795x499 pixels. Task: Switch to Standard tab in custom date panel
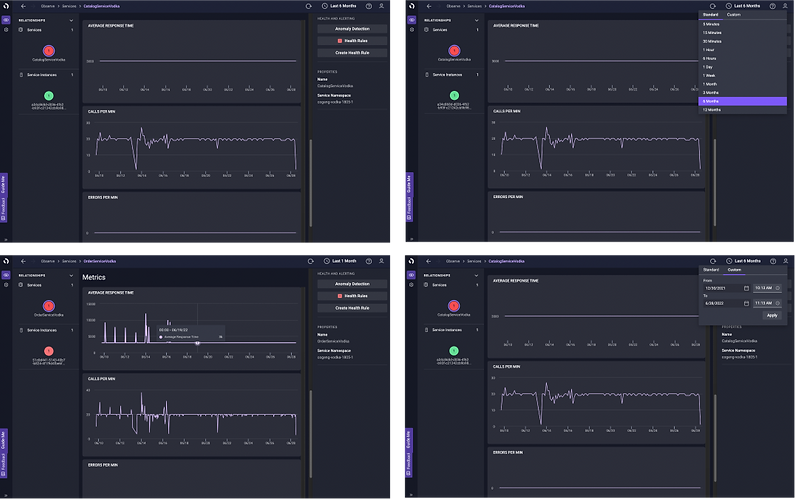711,270
